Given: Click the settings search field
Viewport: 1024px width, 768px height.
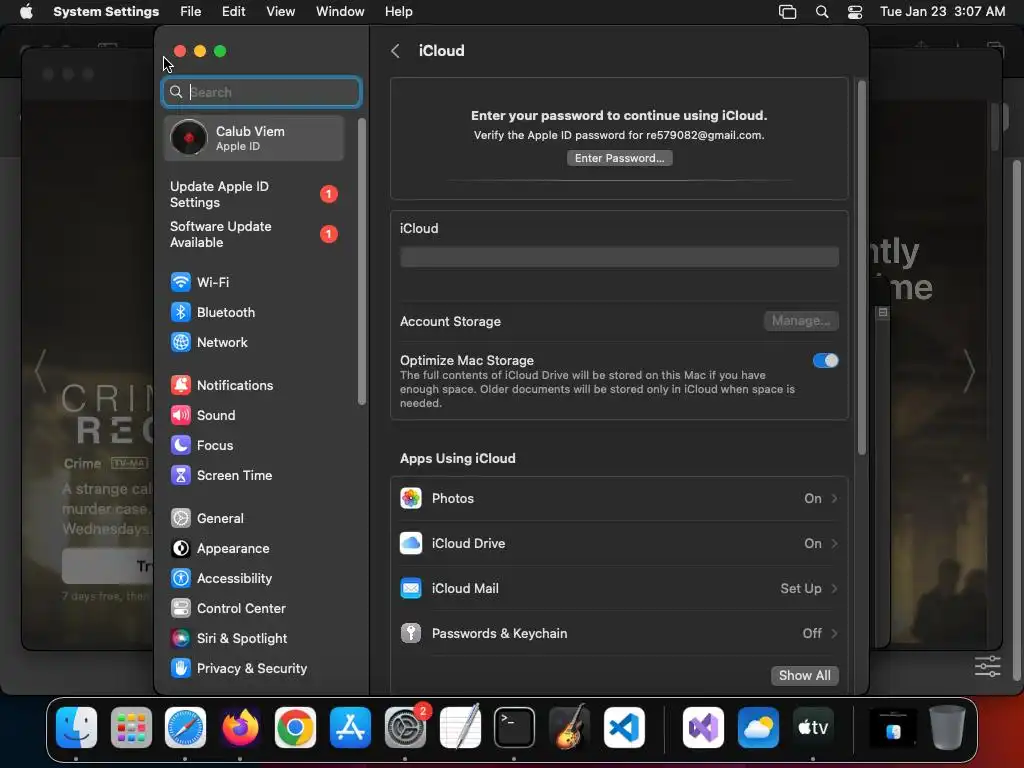Looking at the screenshot, I should pyautogui.click(x=262, y=92).
